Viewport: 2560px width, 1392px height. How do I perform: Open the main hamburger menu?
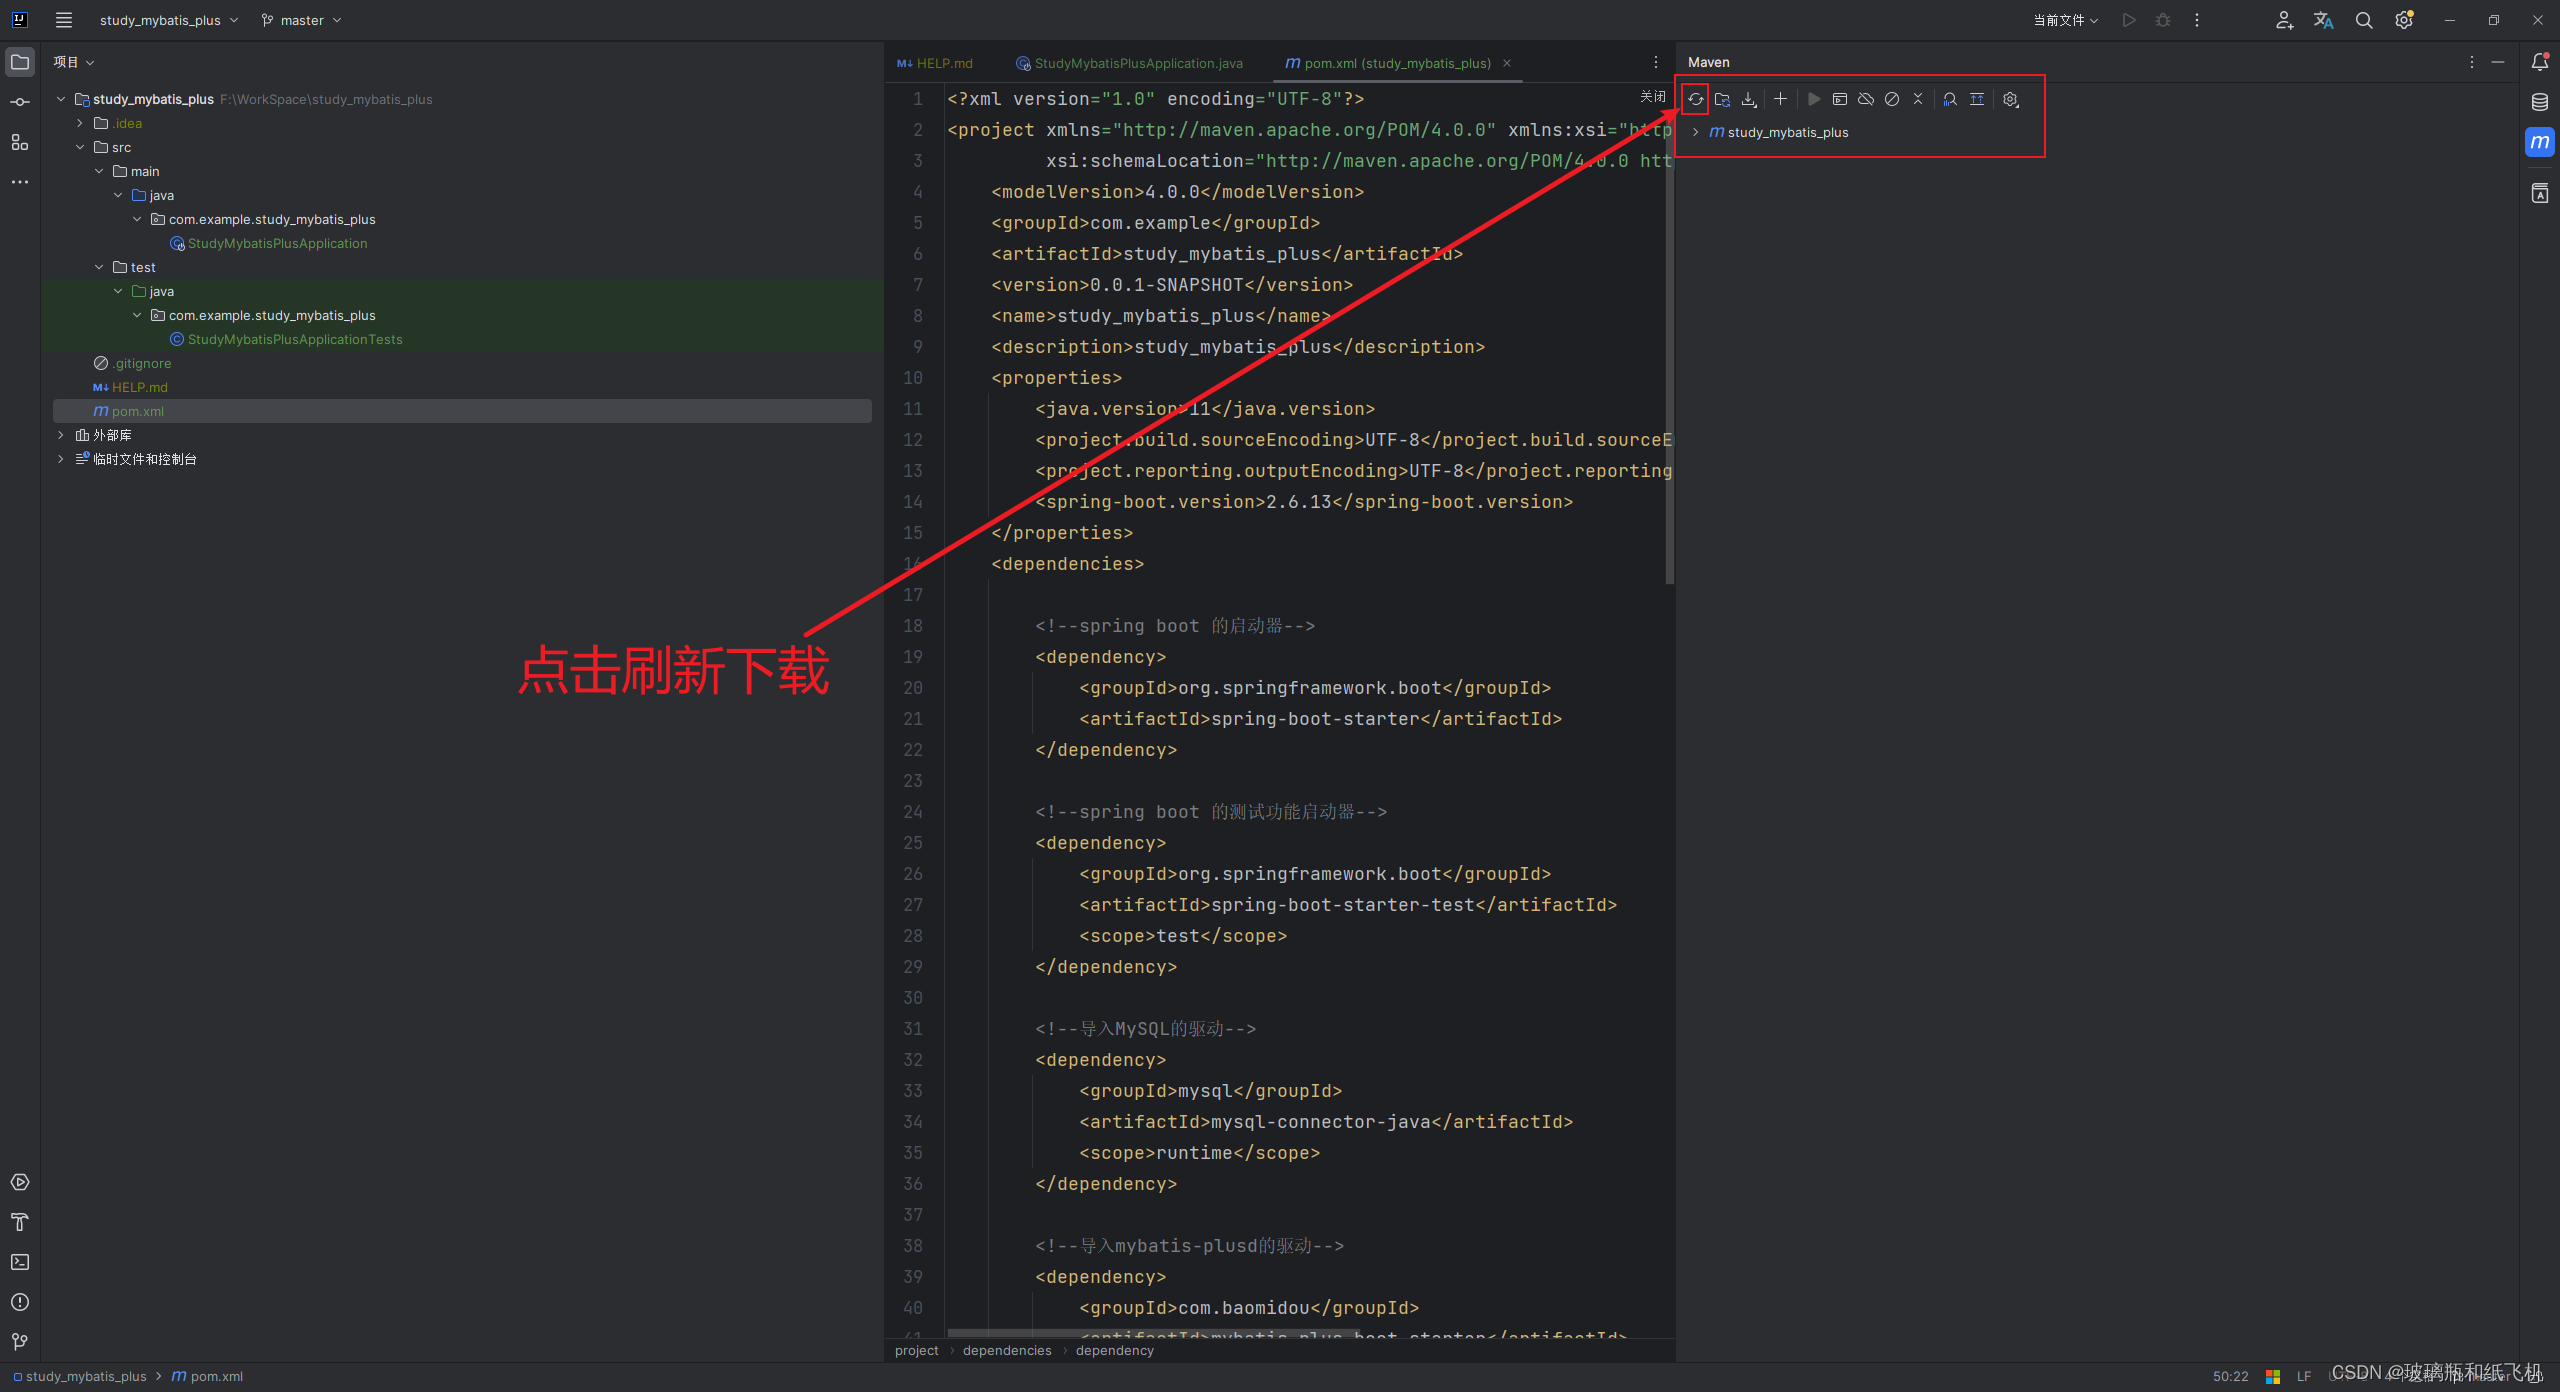pos(64,20)
